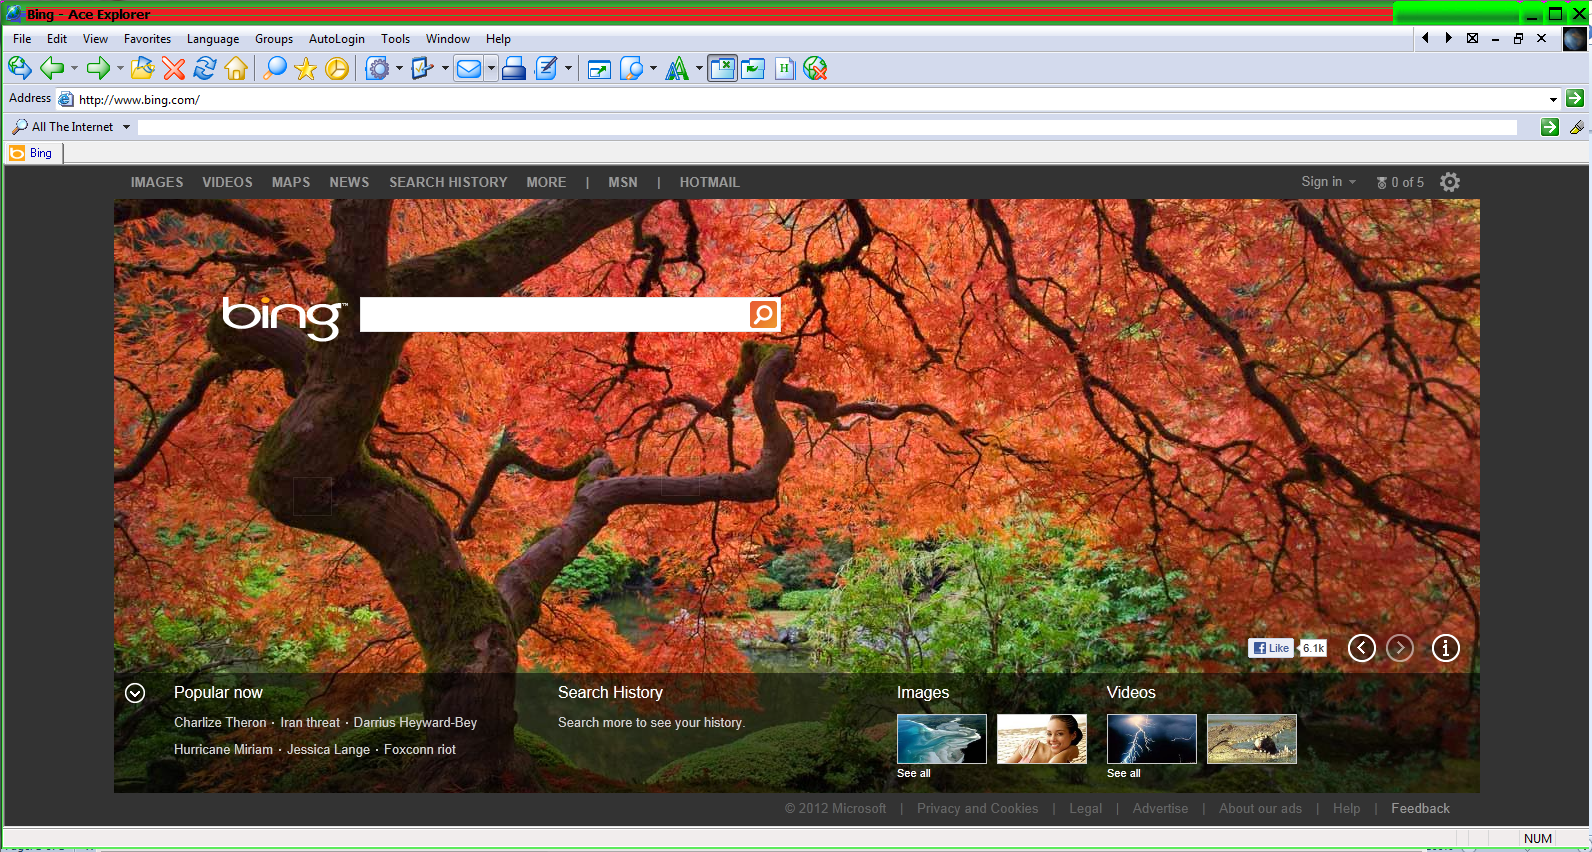Go to the home page via house icon
This screenshot has height=852, width=1592.
(236, 68)
